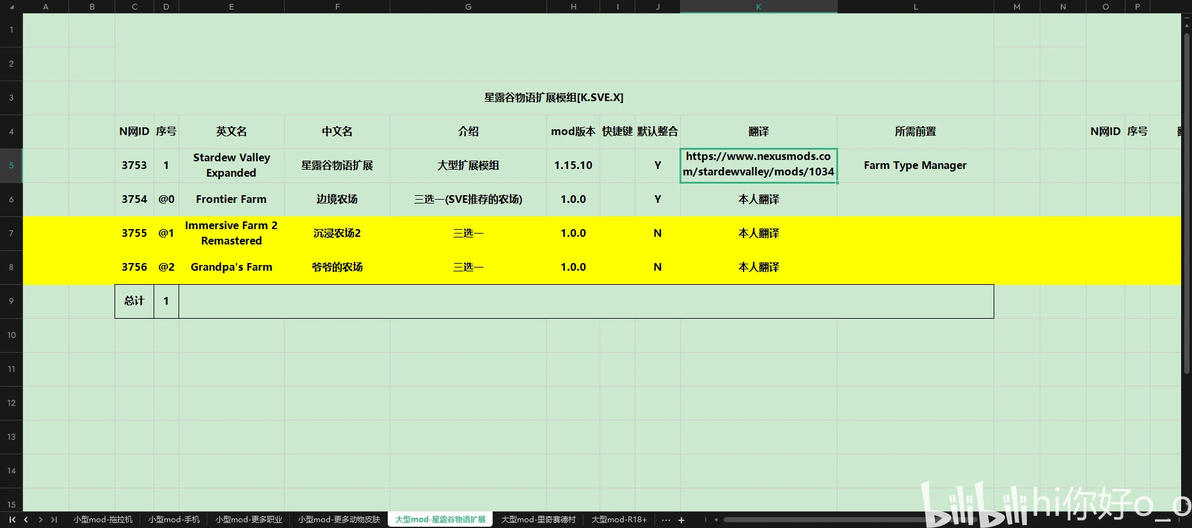
Task: Click the 序号 cell @2
Action: (166, 267)
